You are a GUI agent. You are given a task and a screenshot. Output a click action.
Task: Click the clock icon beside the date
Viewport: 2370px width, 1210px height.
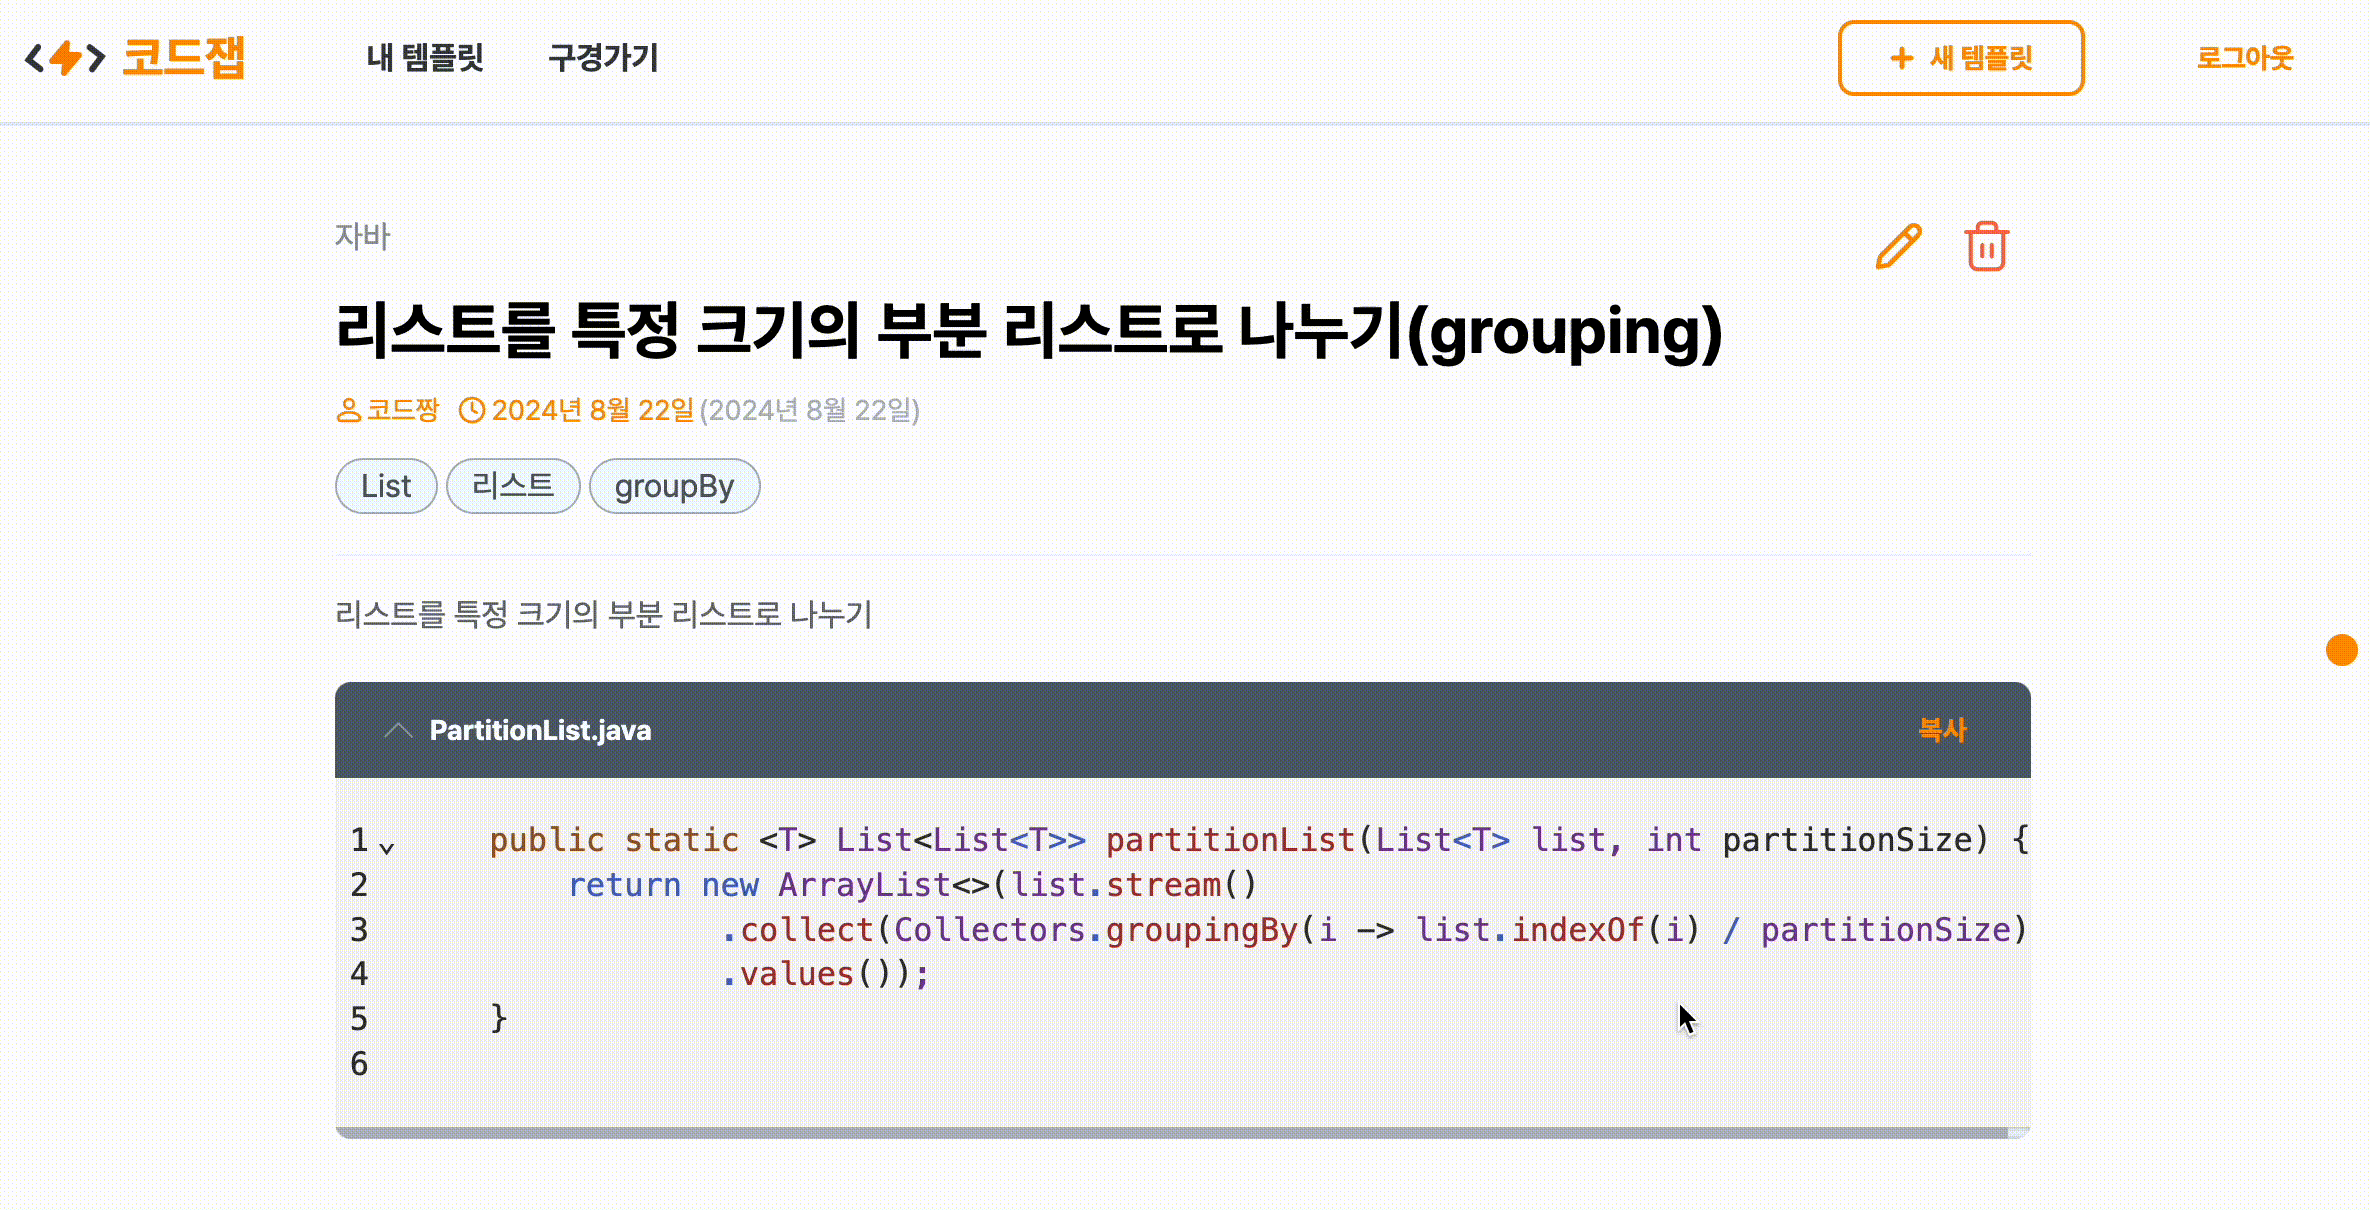pyautogui.click(x=472, y=410)
